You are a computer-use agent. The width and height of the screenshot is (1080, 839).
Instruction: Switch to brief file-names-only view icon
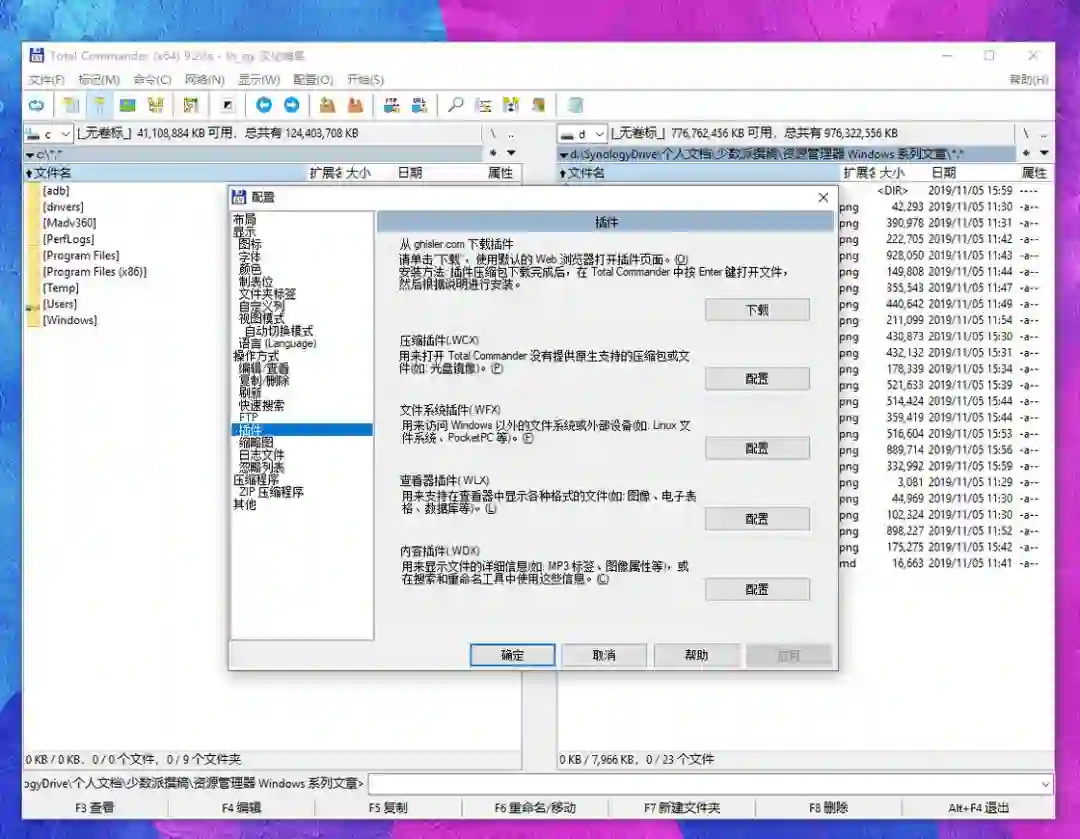(70, 105)
